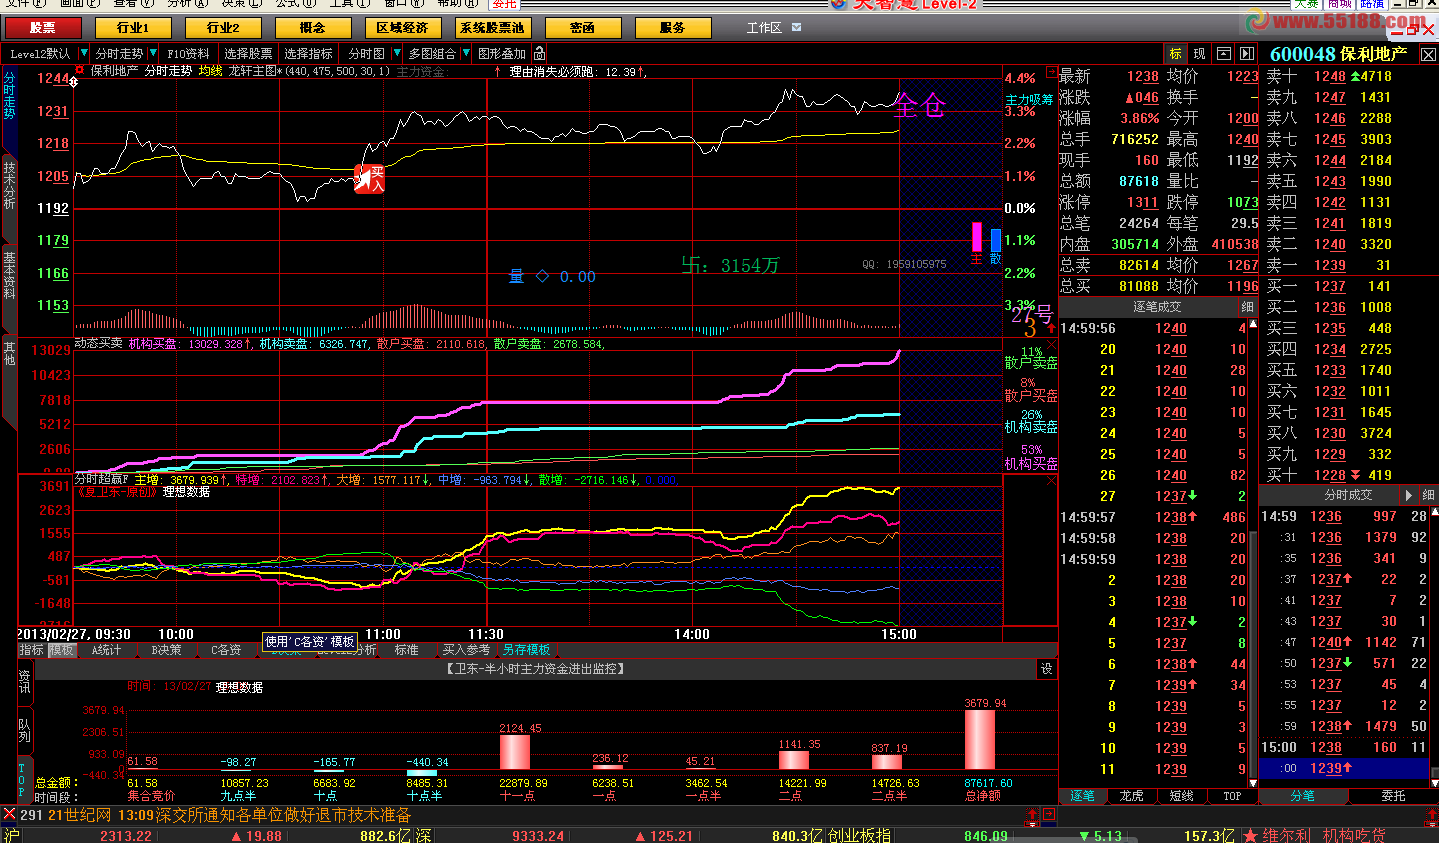Viewport: 1439px width, 843px height.
Task: Switch to the 短线 tab under trade list
Action: pyautogui.click(x=1181, y=796)
